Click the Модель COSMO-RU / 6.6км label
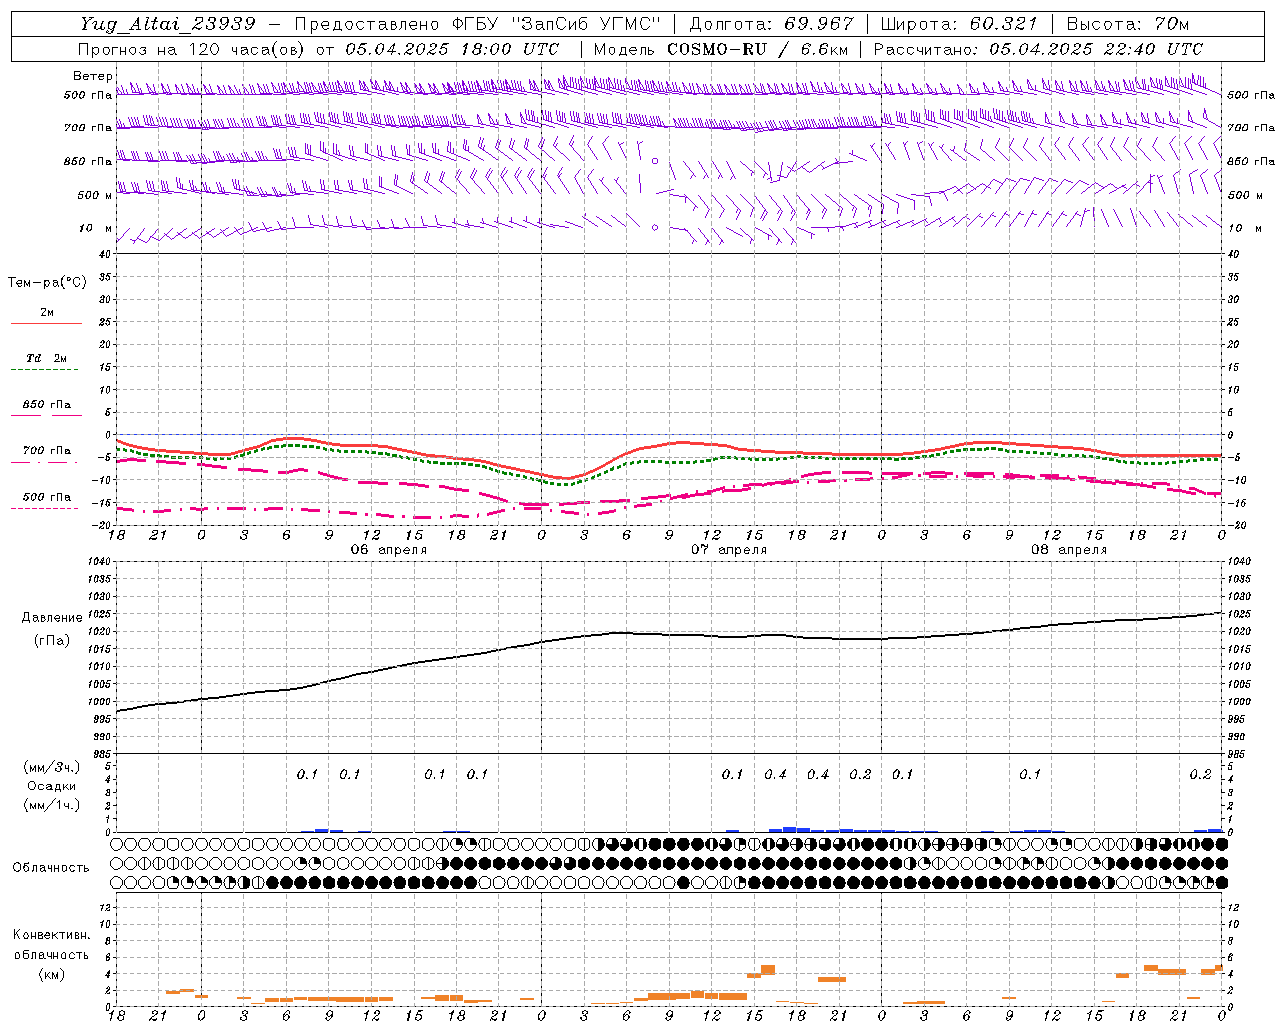The height and width of the screenshot is (1024, 1280). (721, 49)
